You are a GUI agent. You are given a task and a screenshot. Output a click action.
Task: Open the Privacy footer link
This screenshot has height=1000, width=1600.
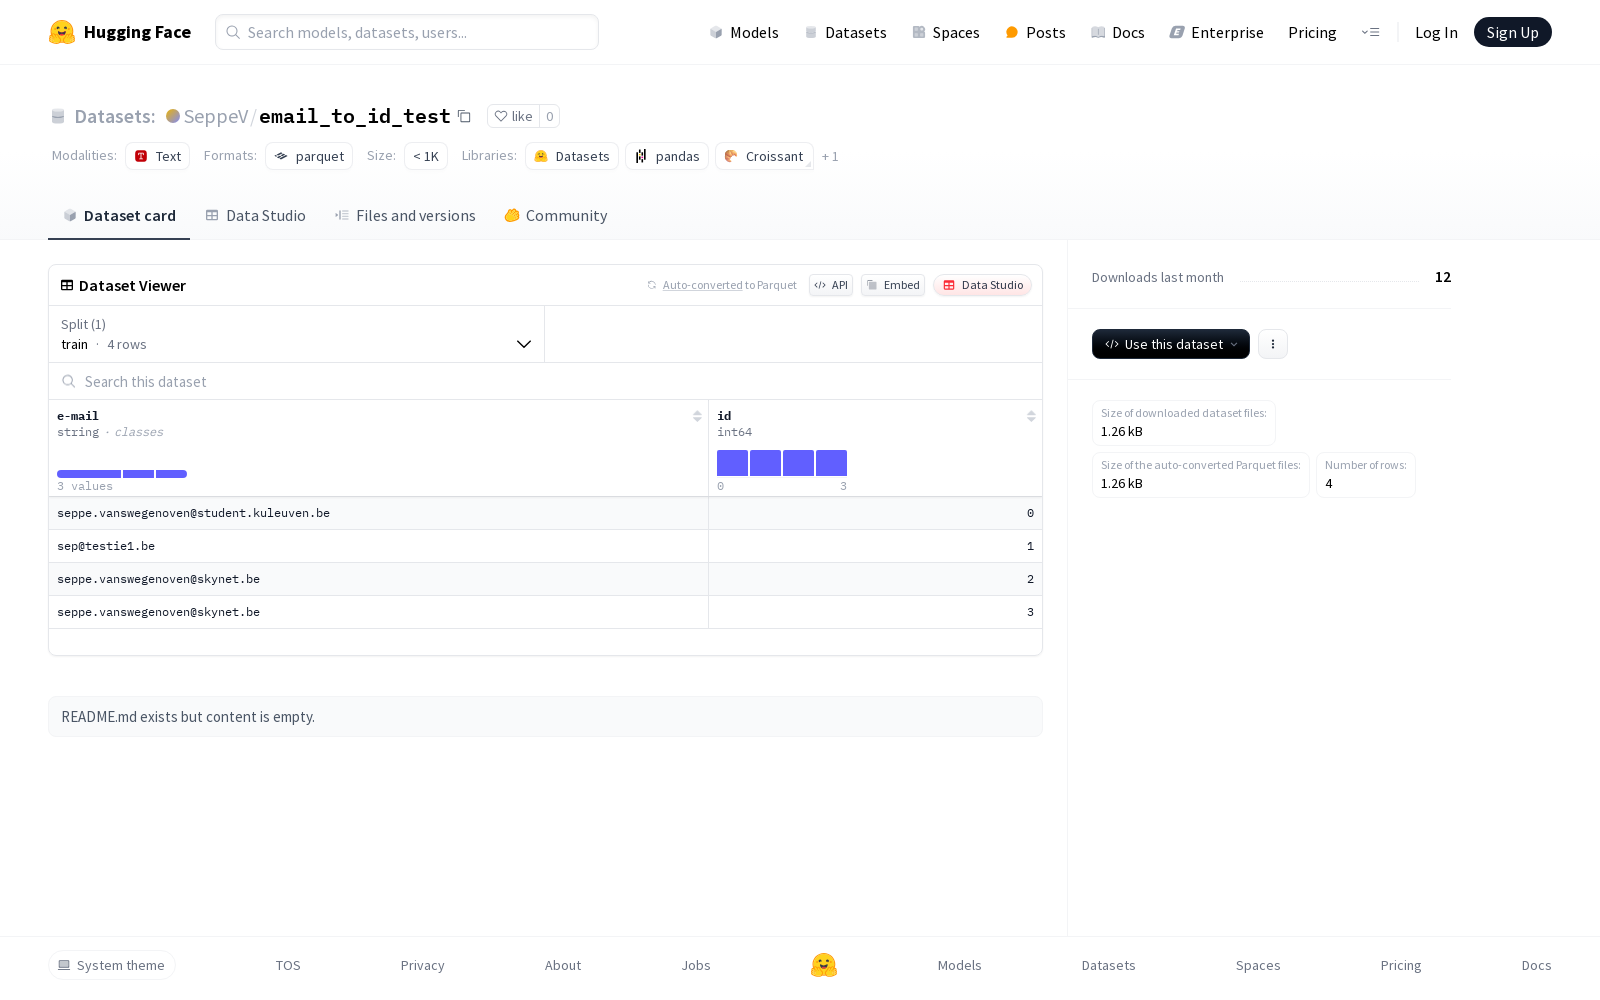tap(422, 965)
